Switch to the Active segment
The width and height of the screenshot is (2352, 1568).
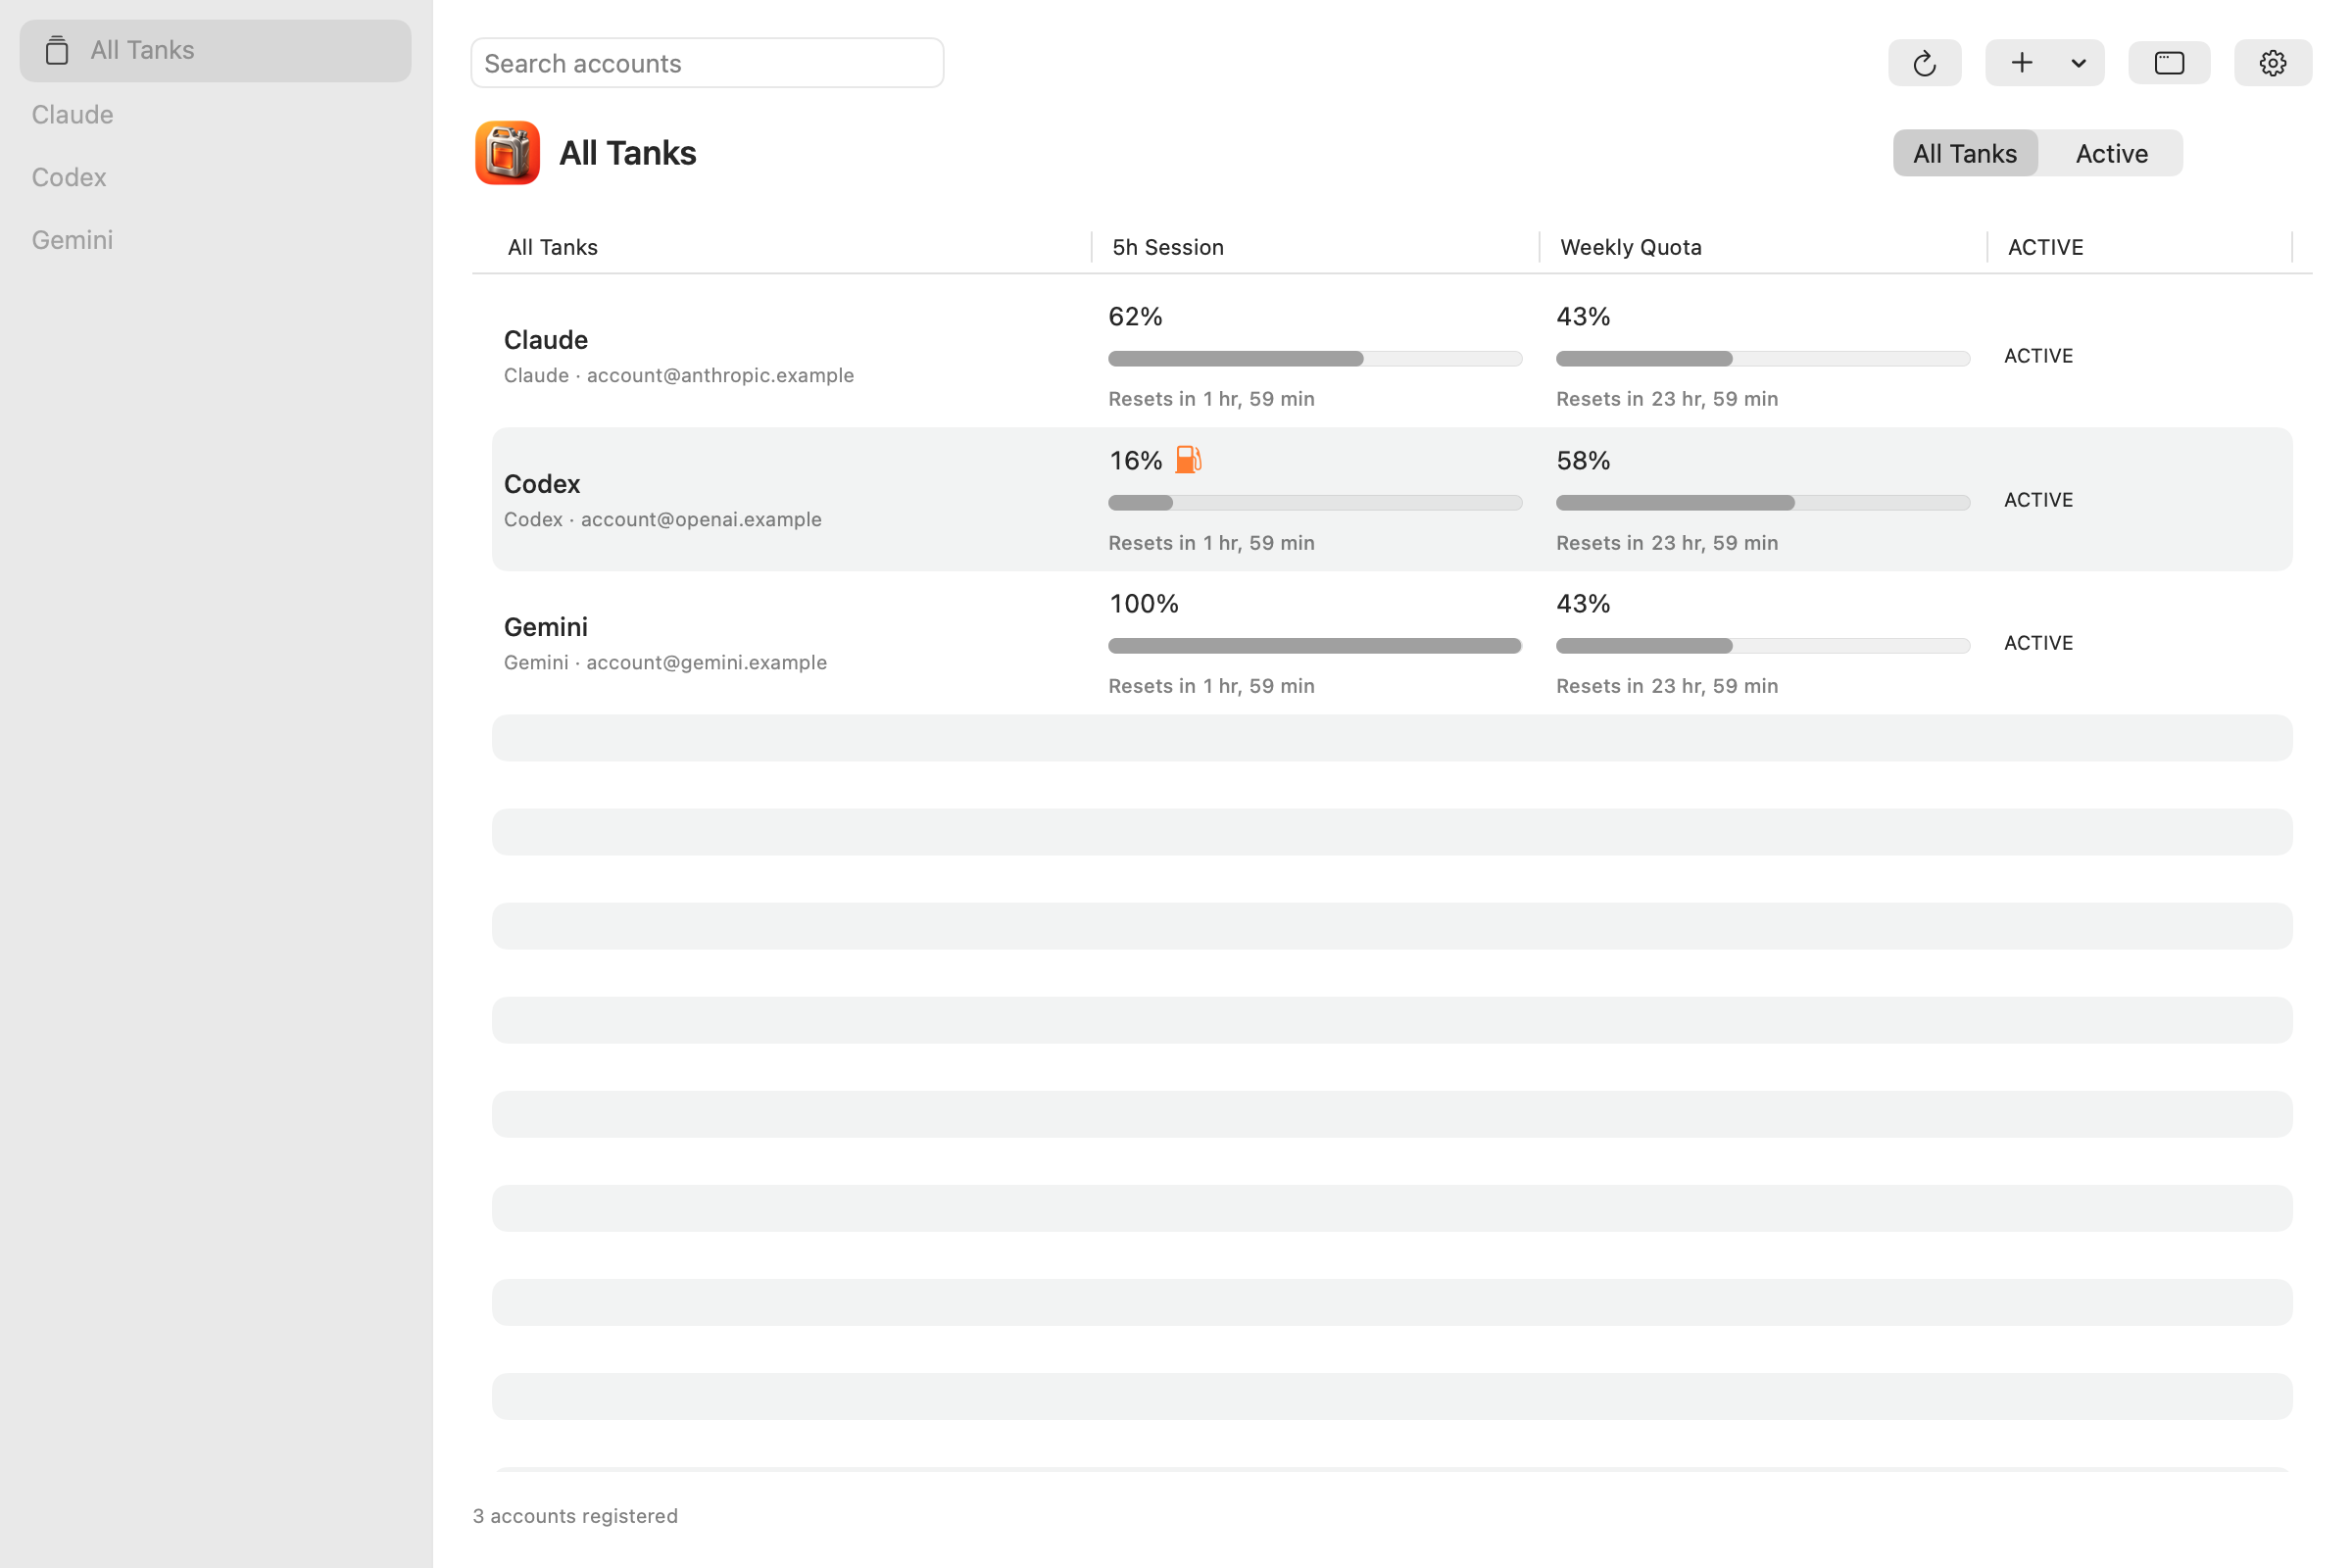point(2111,153)
